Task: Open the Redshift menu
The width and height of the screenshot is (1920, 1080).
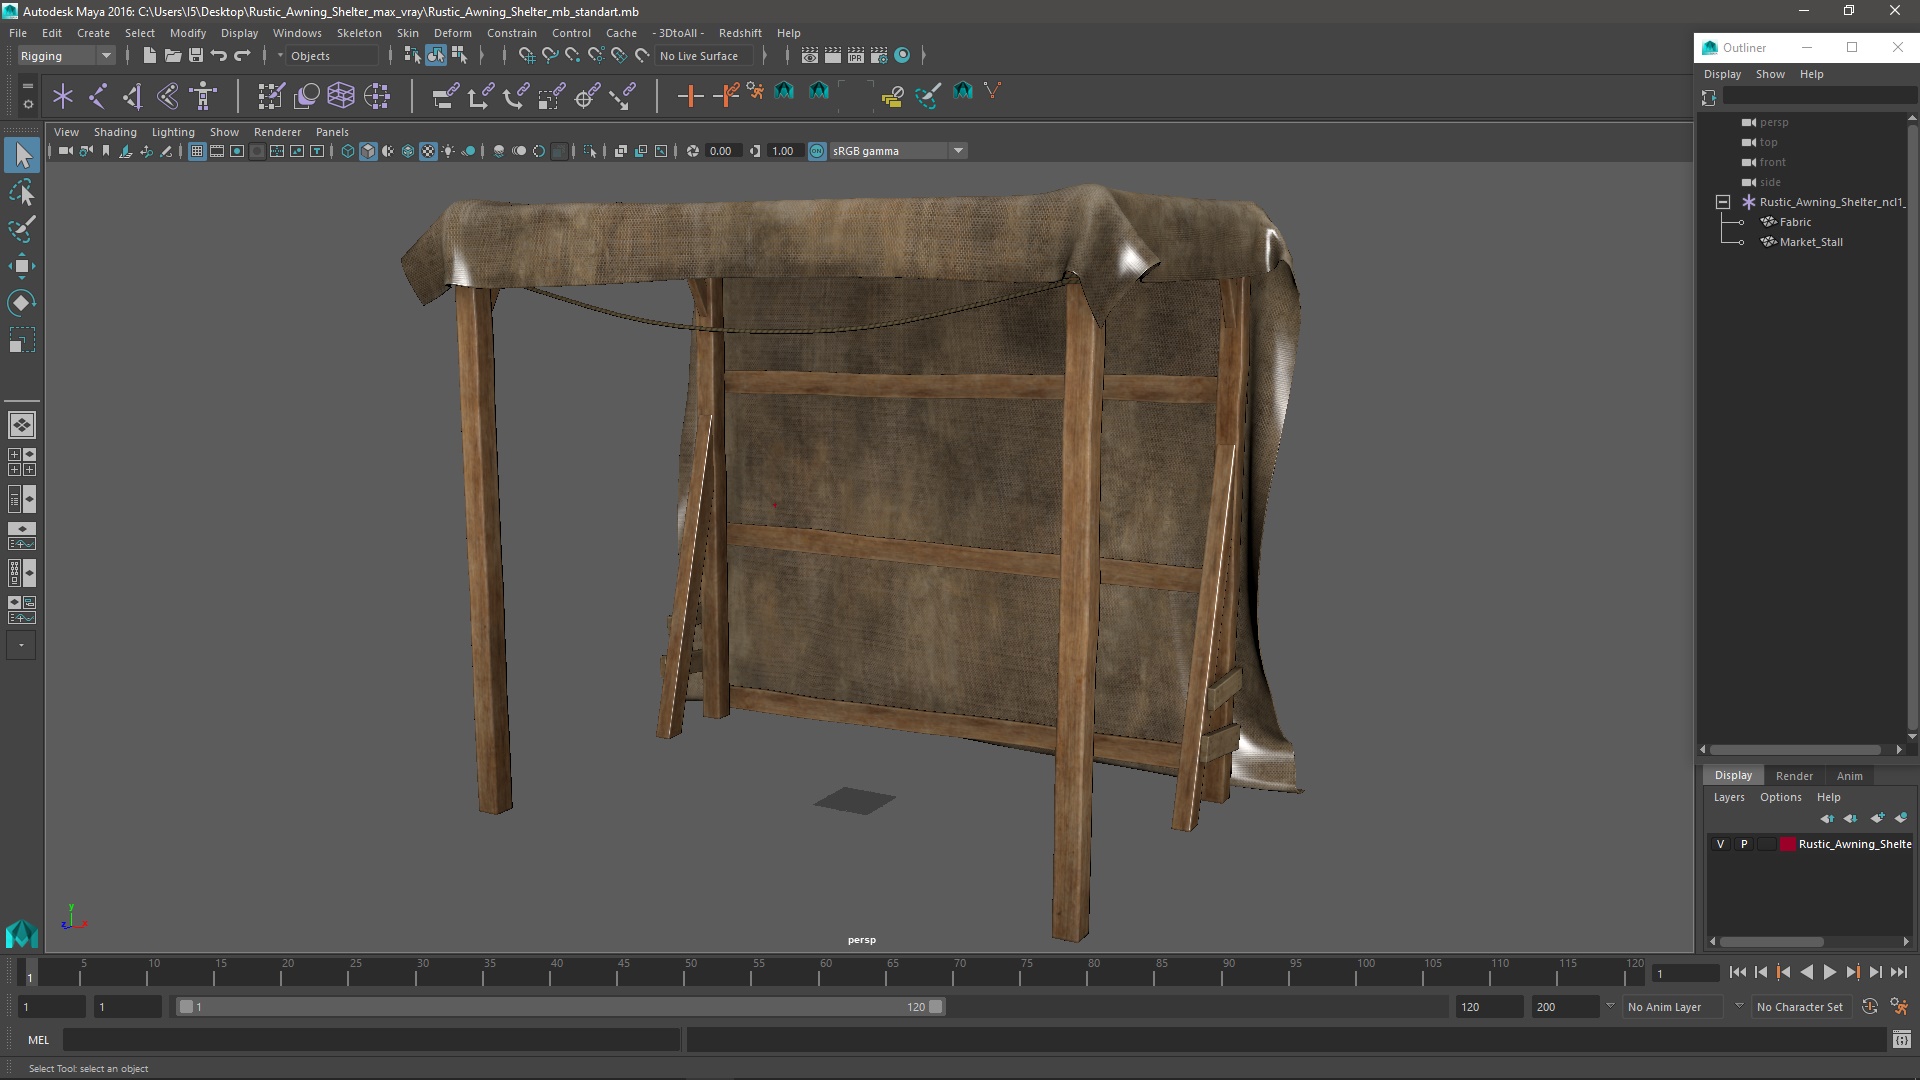Action: [x=740, y=33]
